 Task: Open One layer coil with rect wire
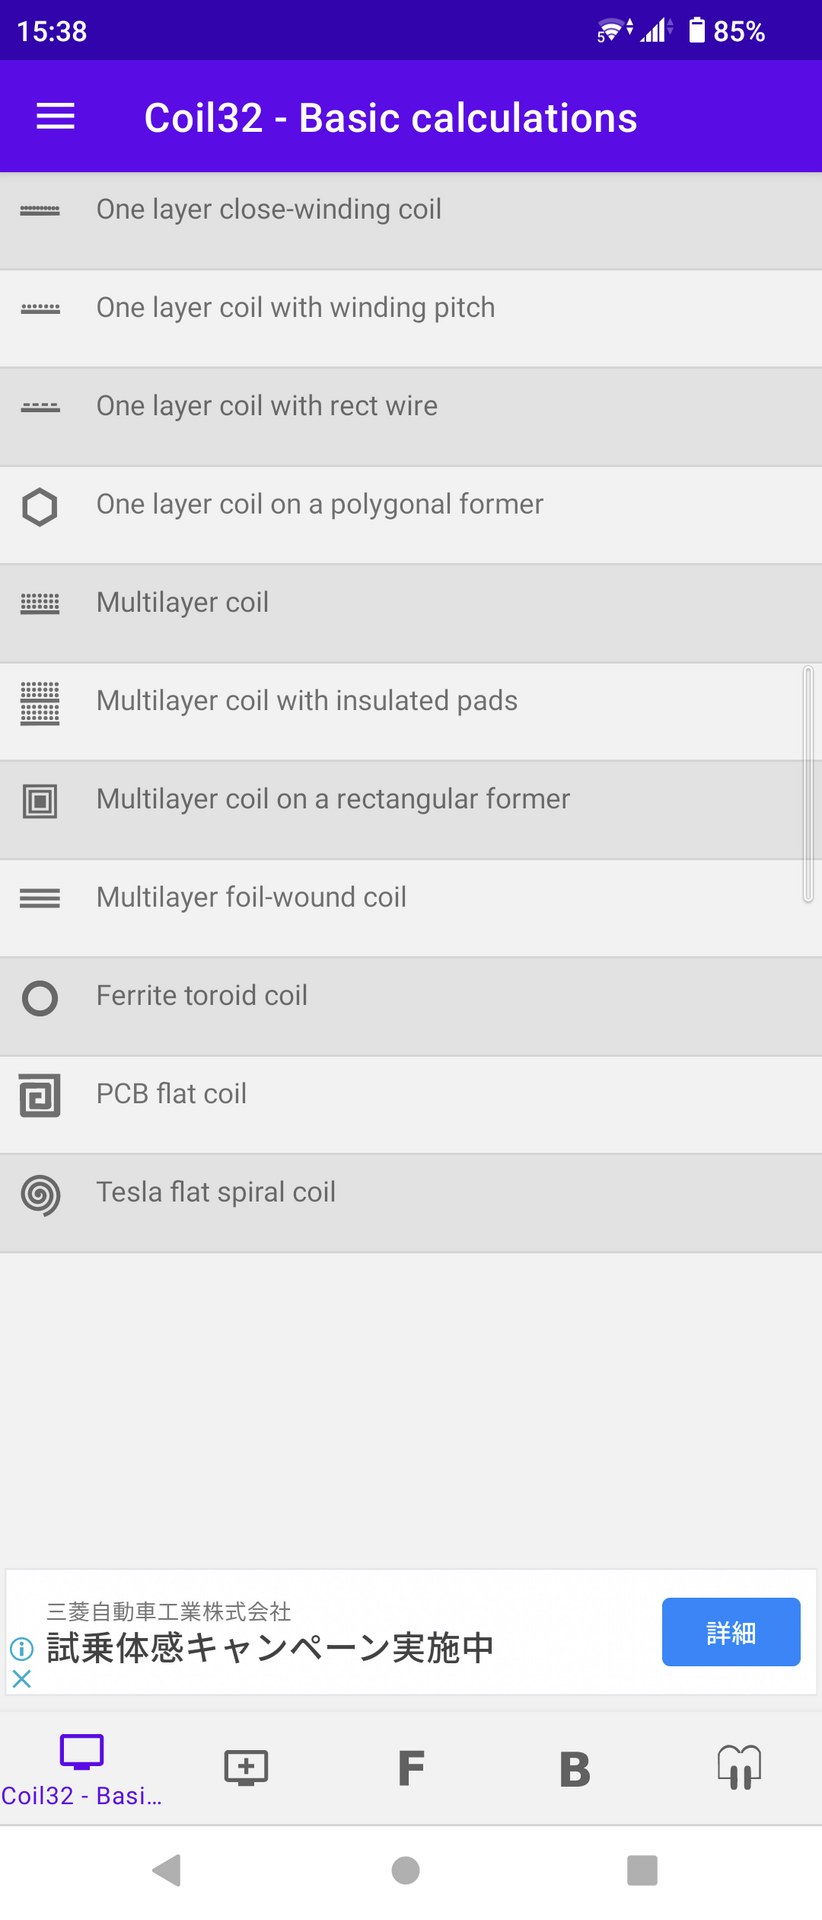coord(267,406)
